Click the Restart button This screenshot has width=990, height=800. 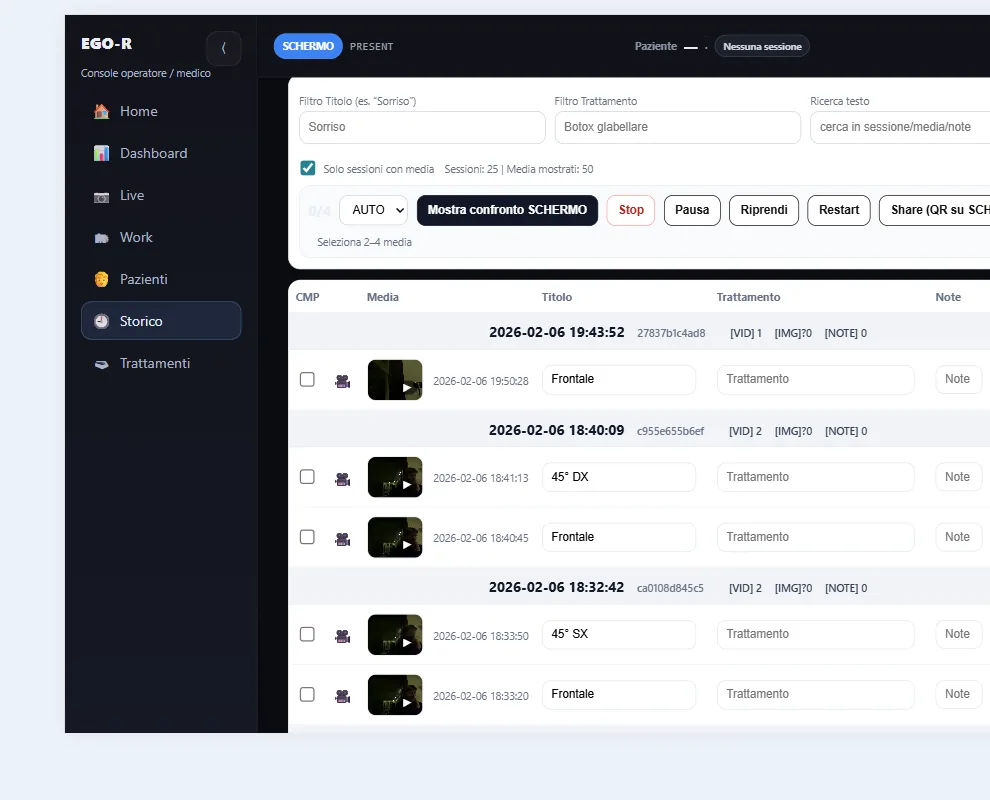click(x=838, y=210)
